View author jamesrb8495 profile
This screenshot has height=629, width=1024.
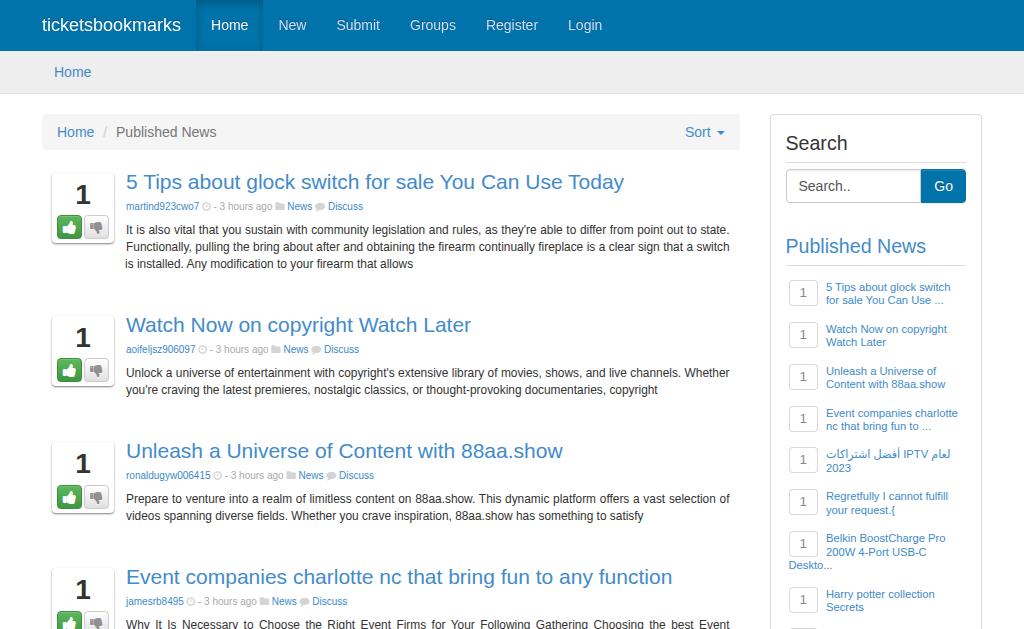coord(155,602)
